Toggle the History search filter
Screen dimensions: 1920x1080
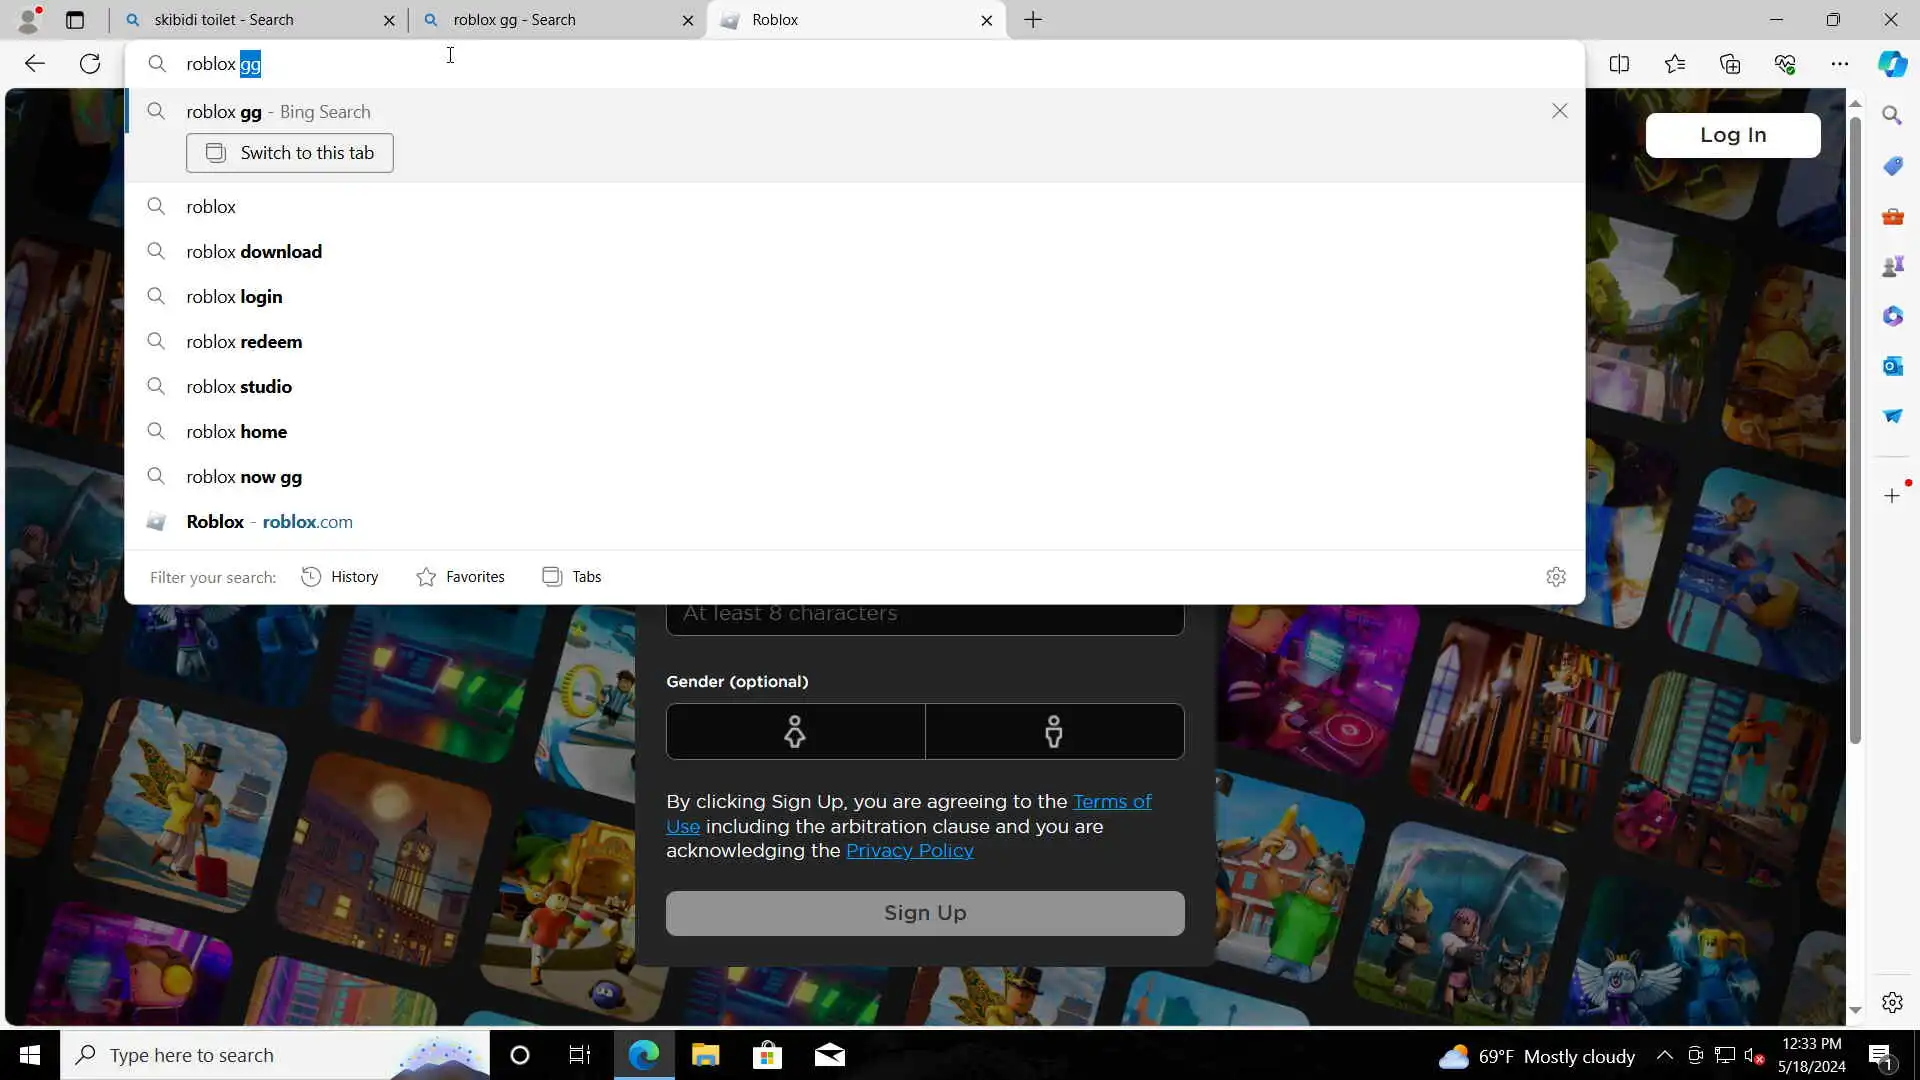[340, 577]
